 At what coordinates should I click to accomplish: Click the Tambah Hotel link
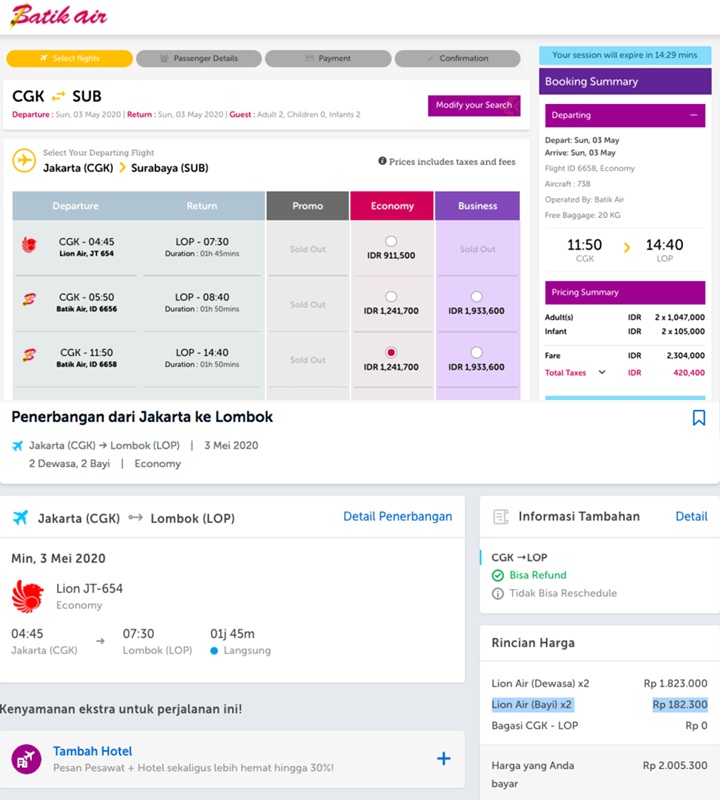tap(92, 751)
